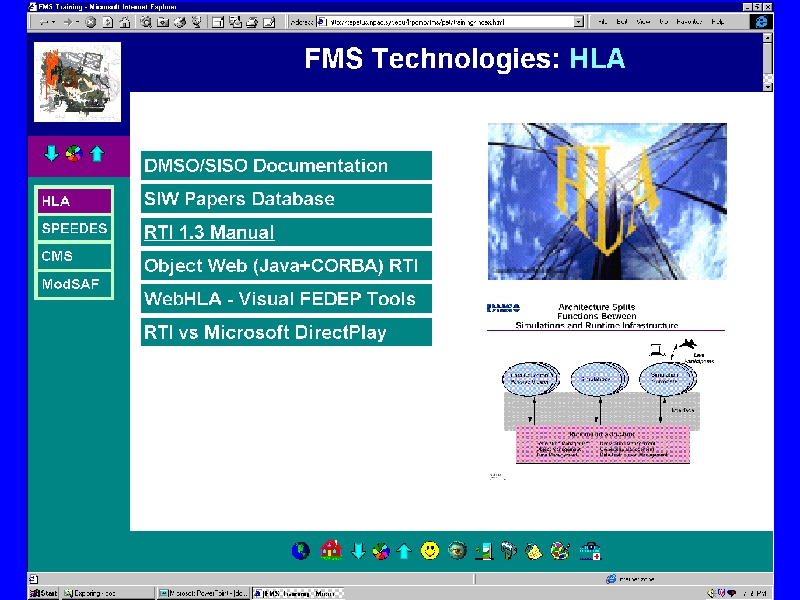The image size is (800, 600).
Task: Click the FMS logo image at top-left
Action: [x=78, y=82]
